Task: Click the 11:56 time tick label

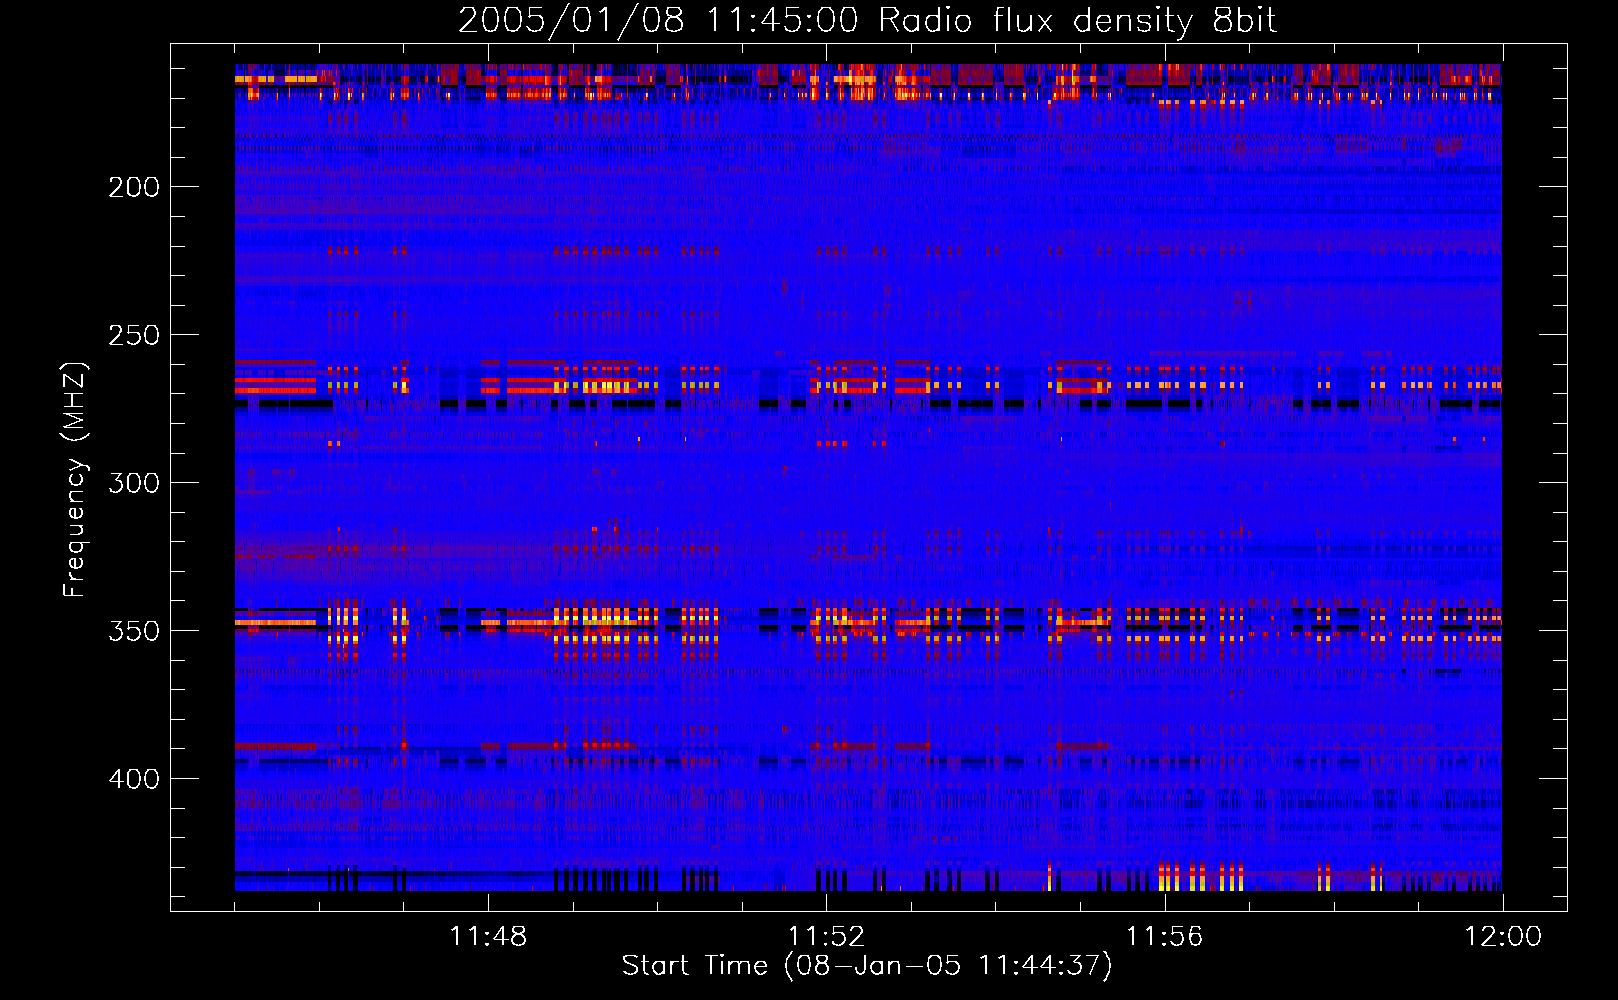Action: (x=1164, y=937)
